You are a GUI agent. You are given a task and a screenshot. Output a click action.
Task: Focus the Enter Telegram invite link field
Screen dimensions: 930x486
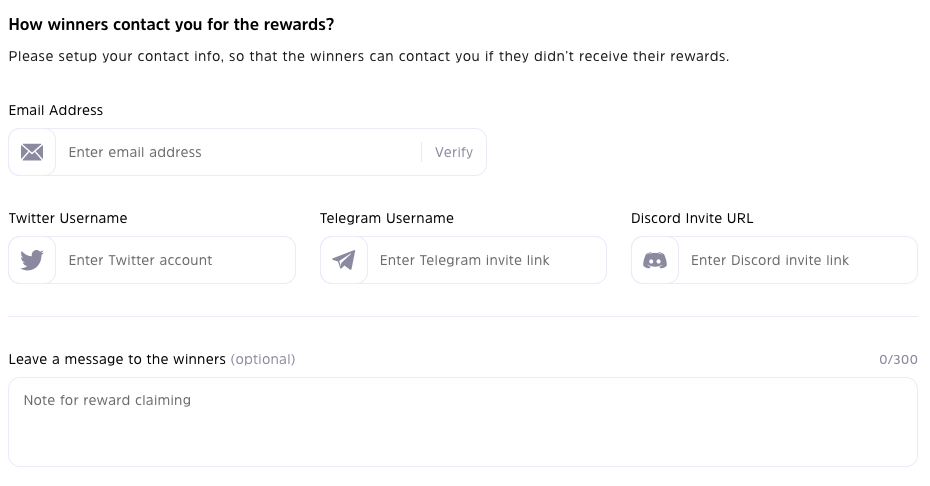[485, 260]
